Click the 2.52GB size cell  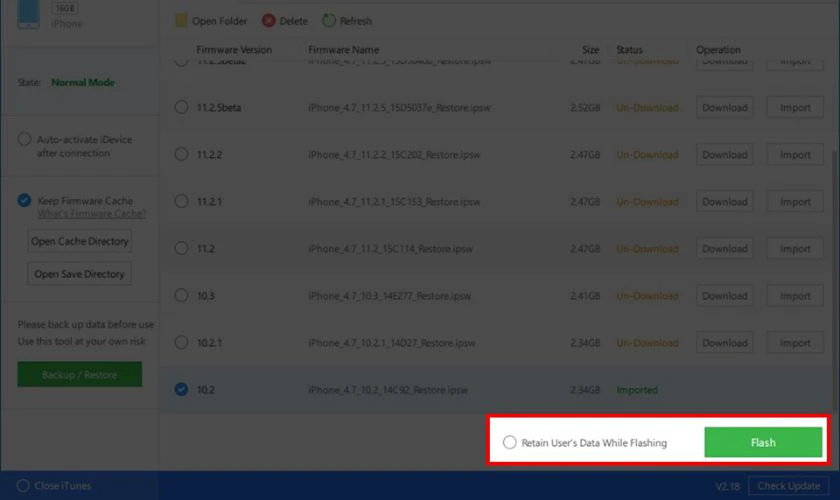point(585,107)
